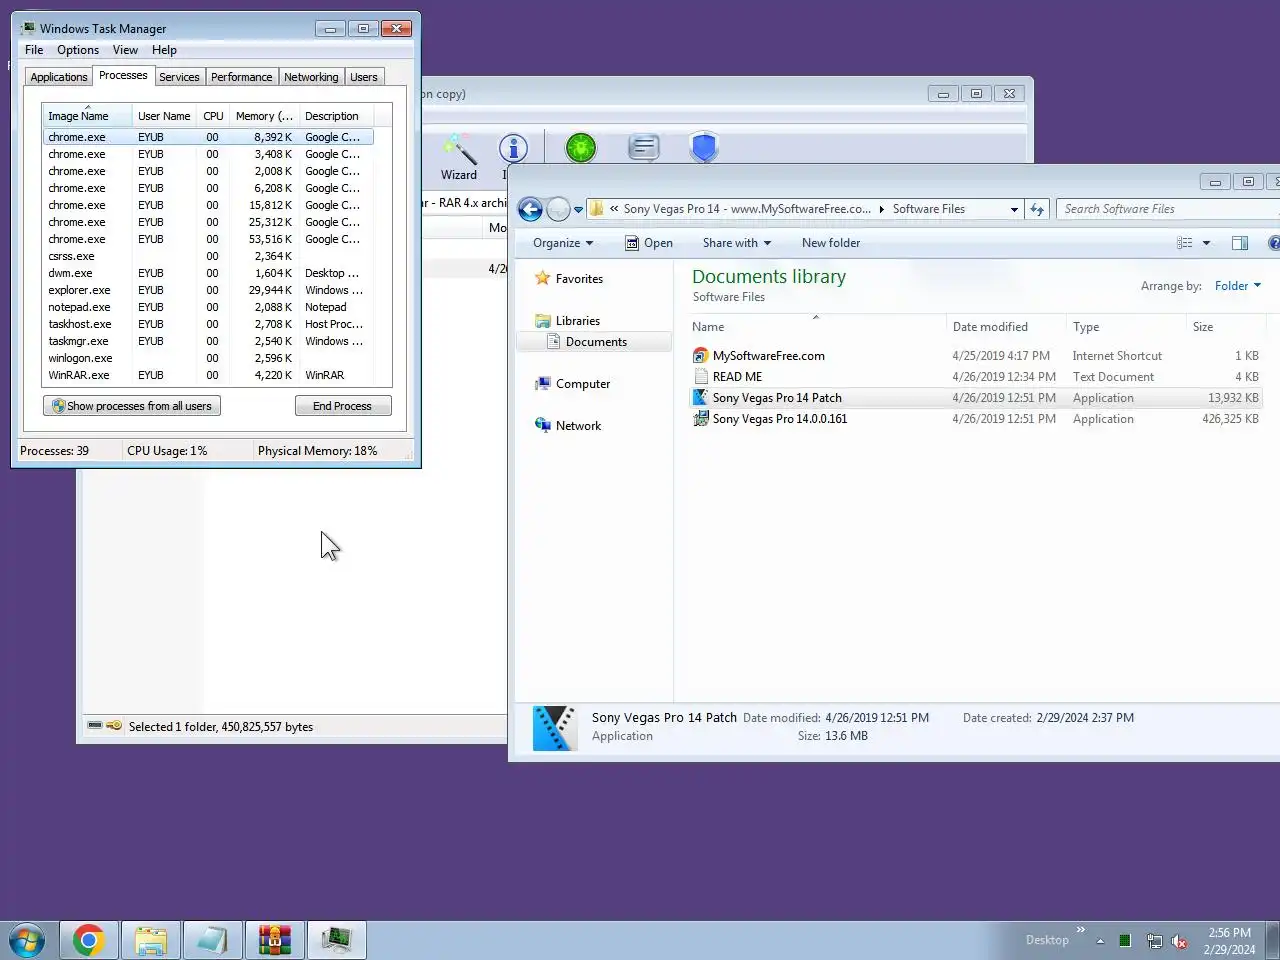Click the Explorer Back arrow button

pos(530,209)
